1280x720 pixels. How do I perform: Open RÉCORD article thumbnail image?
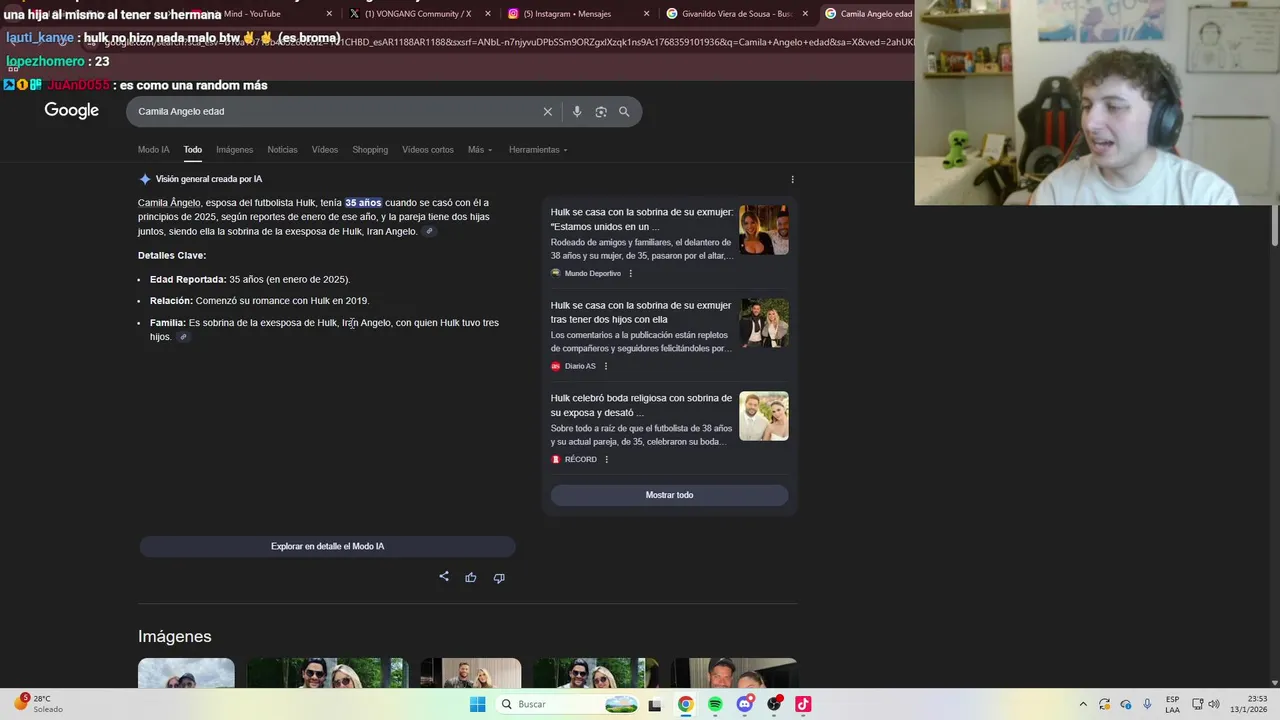click(764, 416)
